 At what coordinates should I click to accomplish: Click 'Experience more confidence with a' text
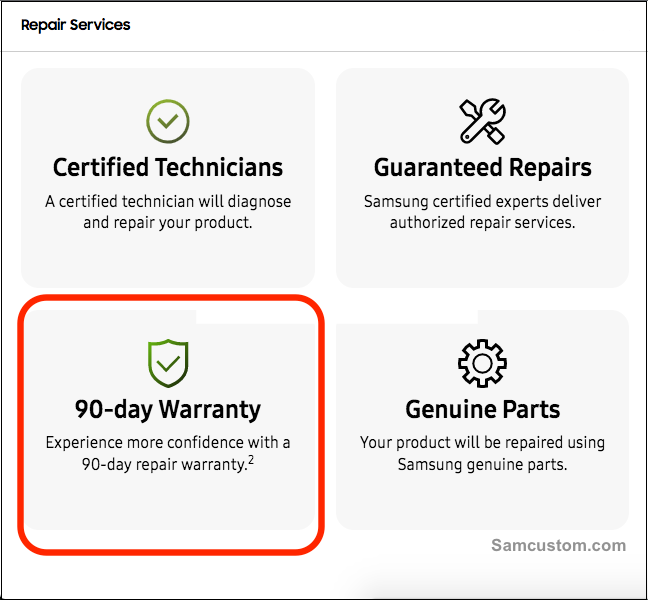point(168,443)
